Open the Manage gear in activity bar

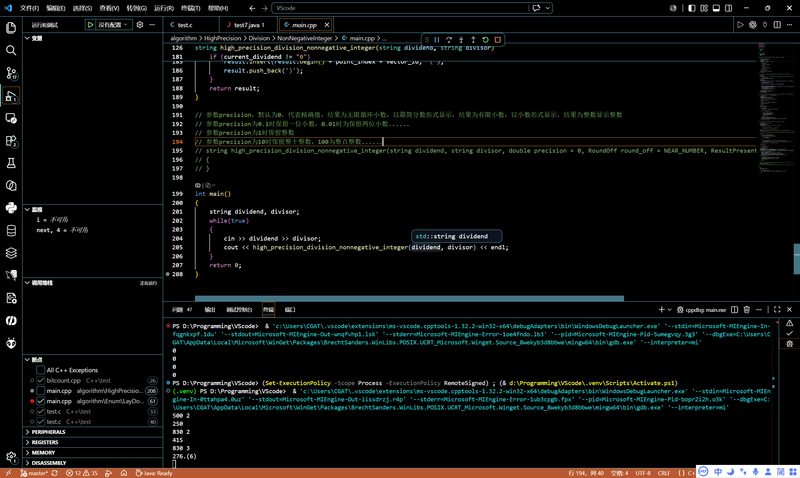(x=11, y=457)
